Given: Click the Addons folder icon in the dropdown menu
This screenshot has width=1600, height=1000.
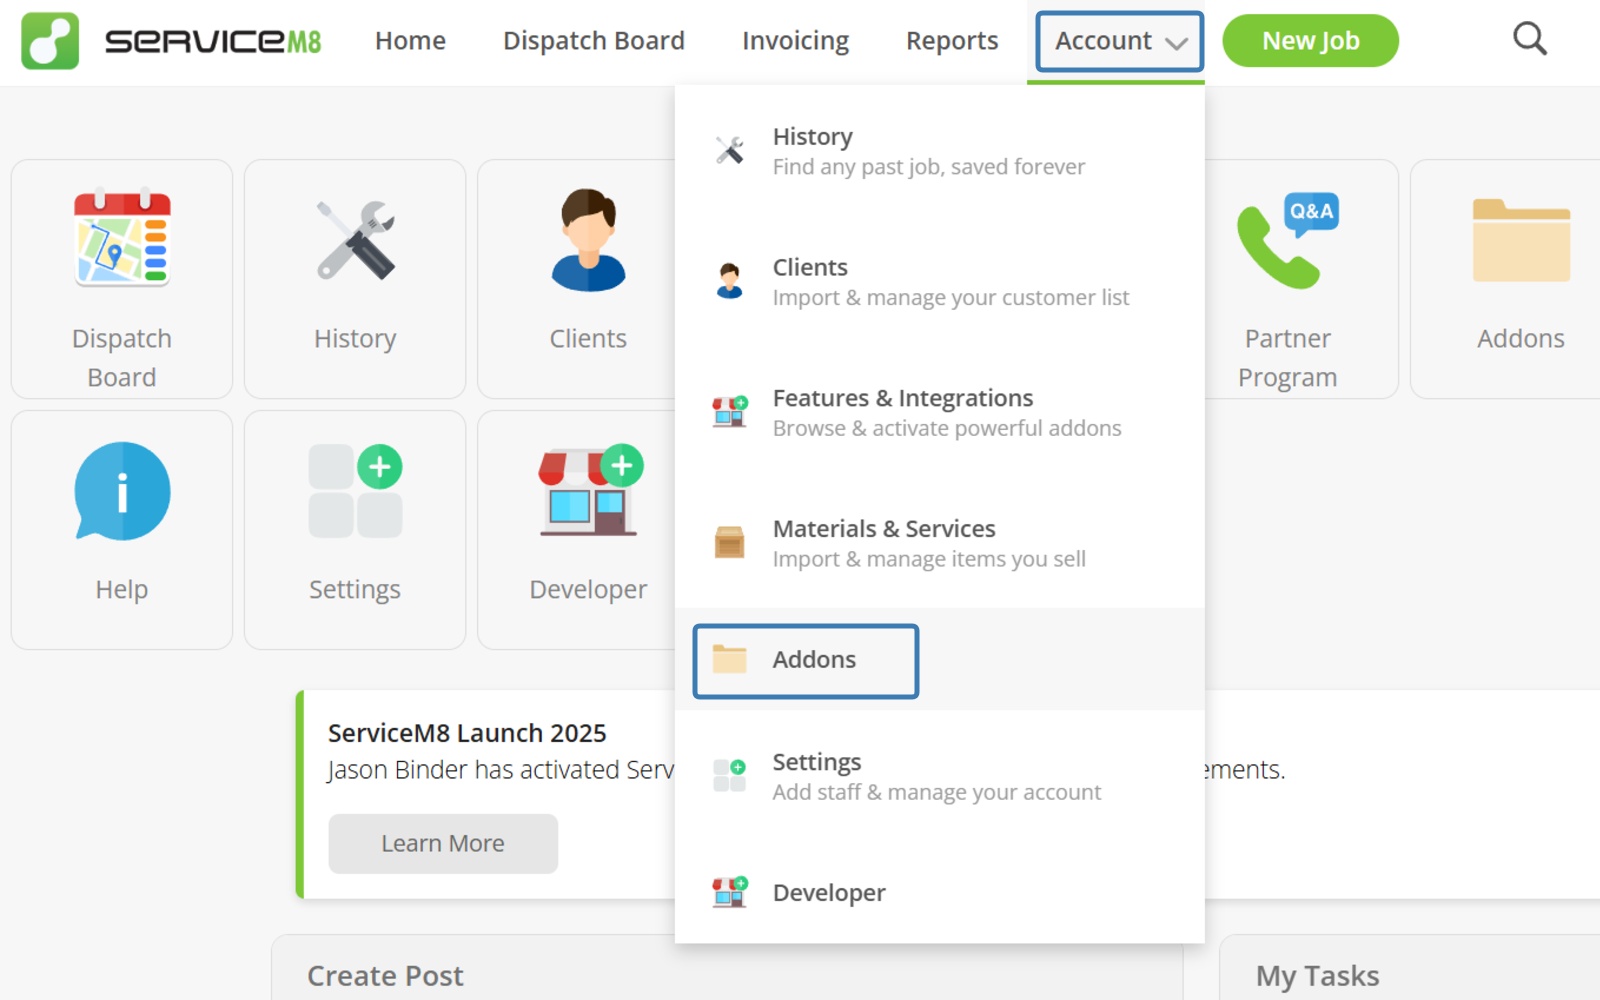Looking at the screenshot, I should (730, 659).
